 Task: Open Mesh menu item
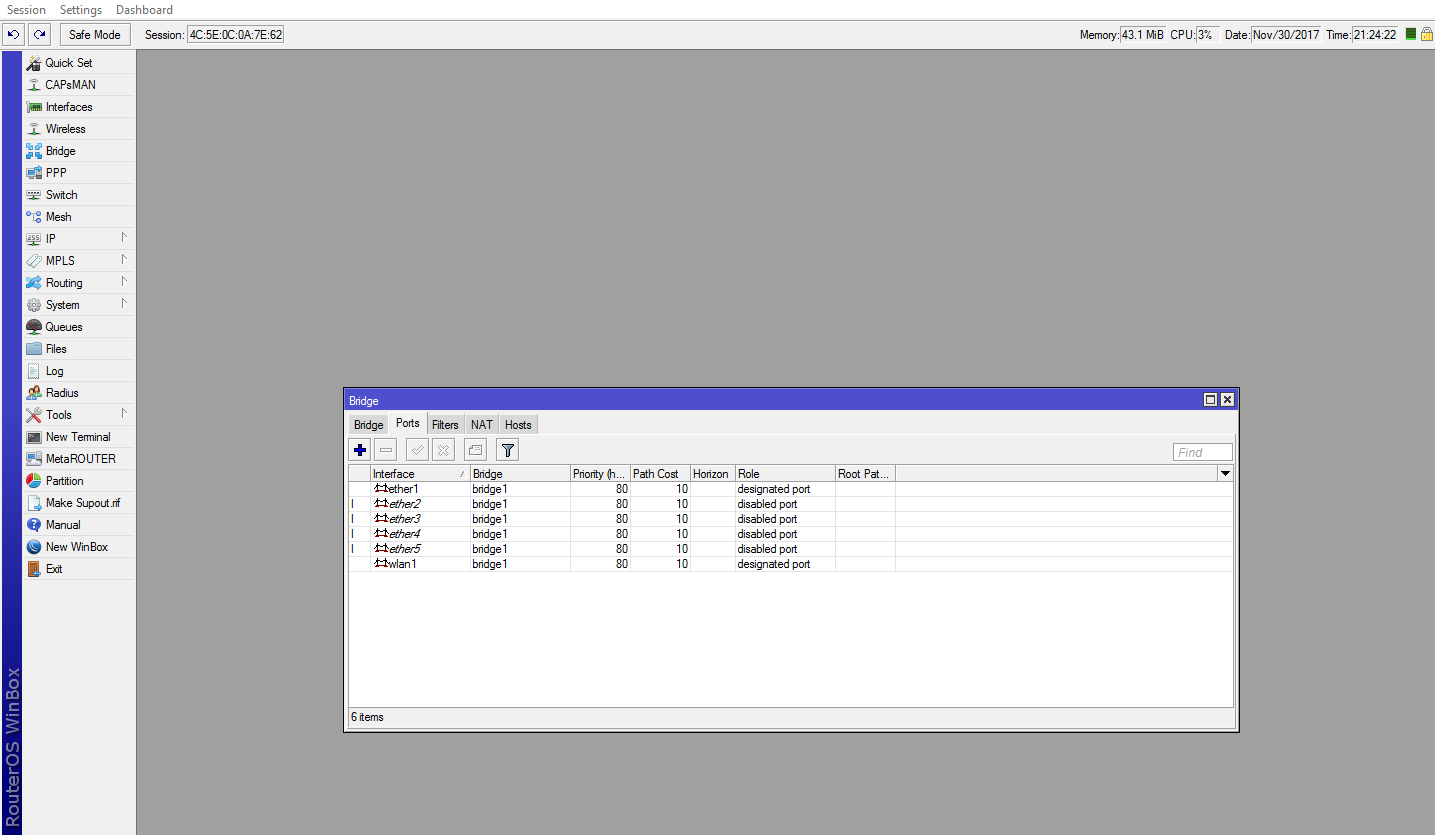click(x=79, y=217)
